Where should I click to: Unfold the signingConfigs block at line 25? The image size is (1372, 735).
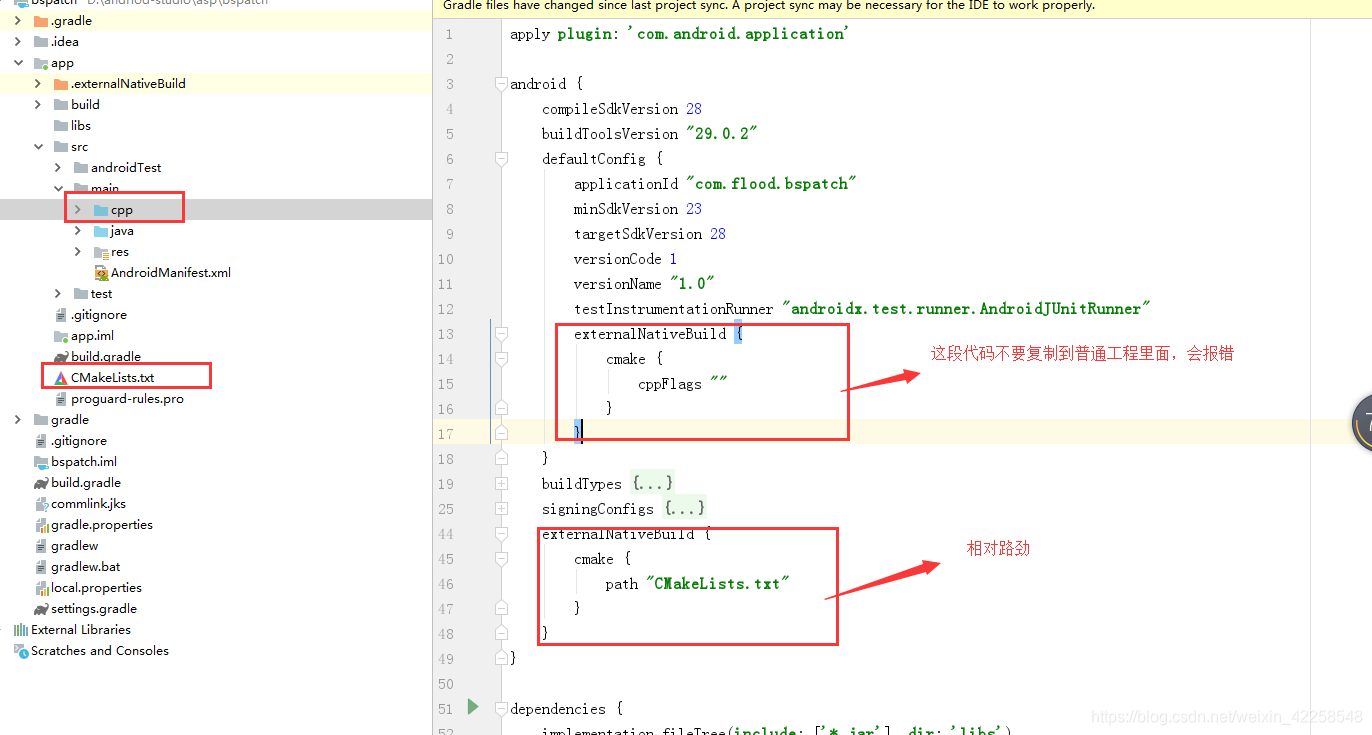coord(501,509)
